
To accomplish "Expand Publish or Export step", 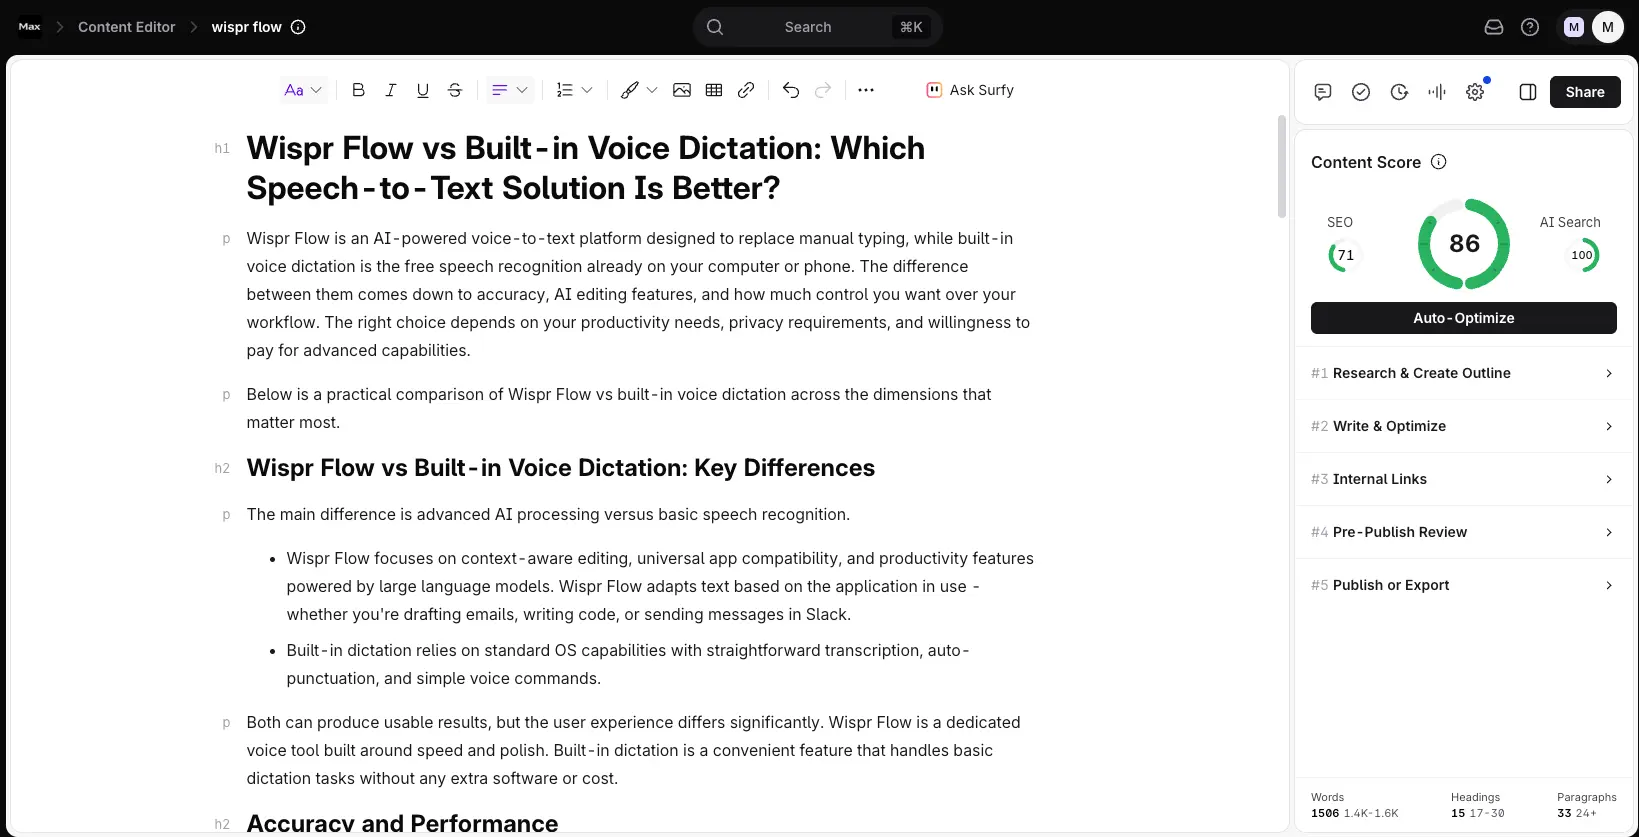I will (x=1464, y=585).
